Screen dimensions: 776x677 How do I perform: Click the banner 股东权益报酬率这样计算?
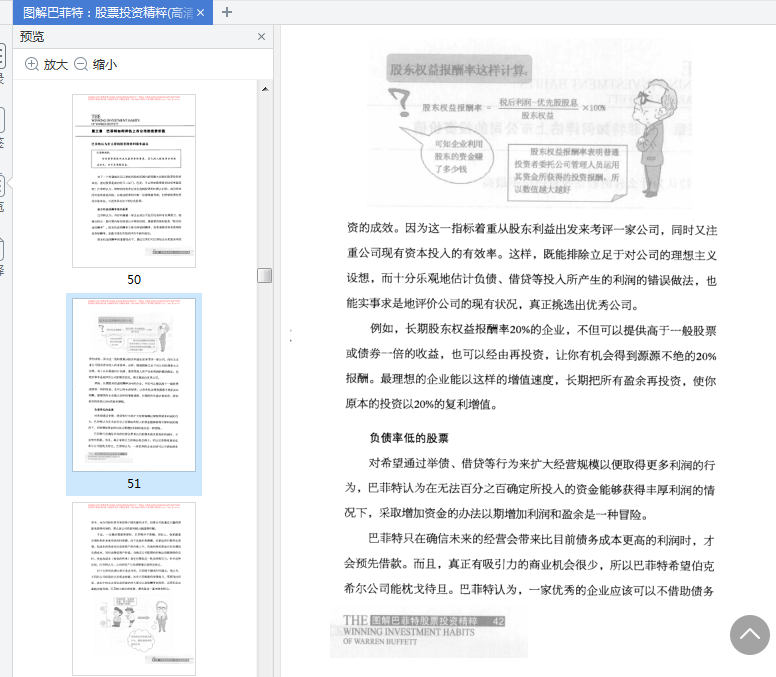459,69
